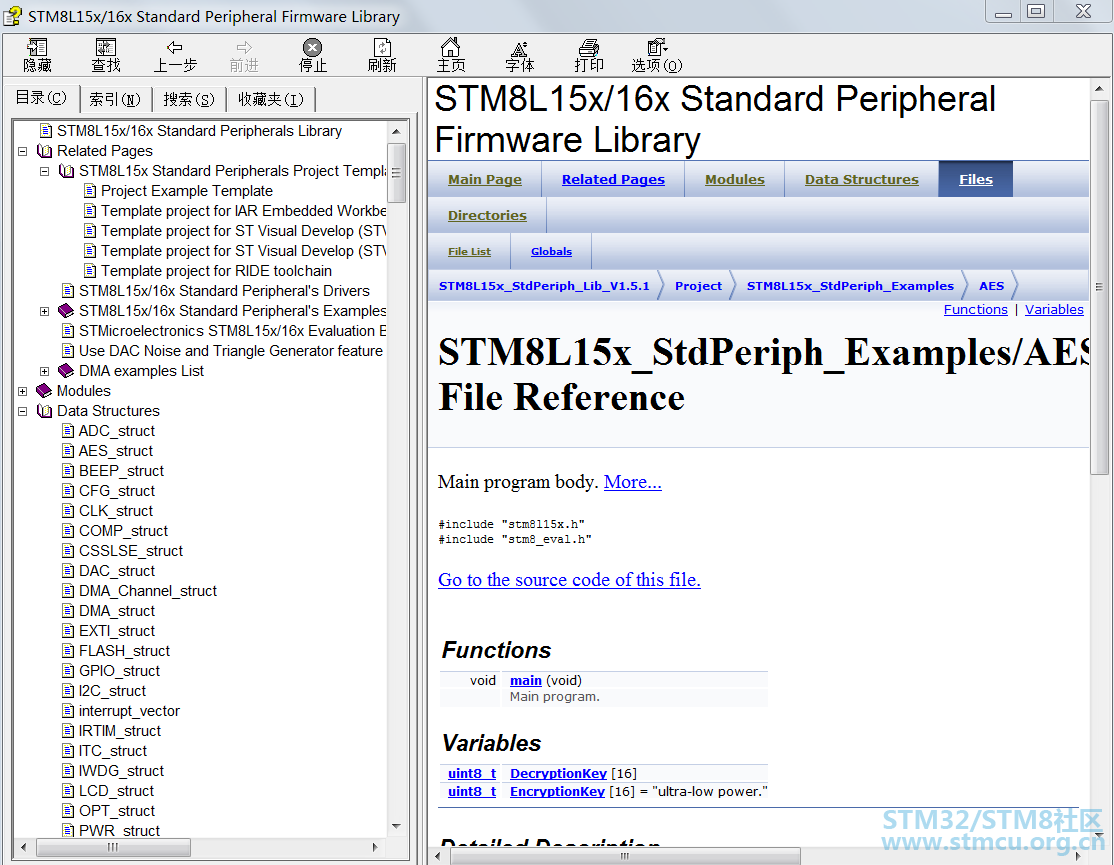Click the Functions summary link
Screen dimensions: 1114x865
[x=975, y=310]
